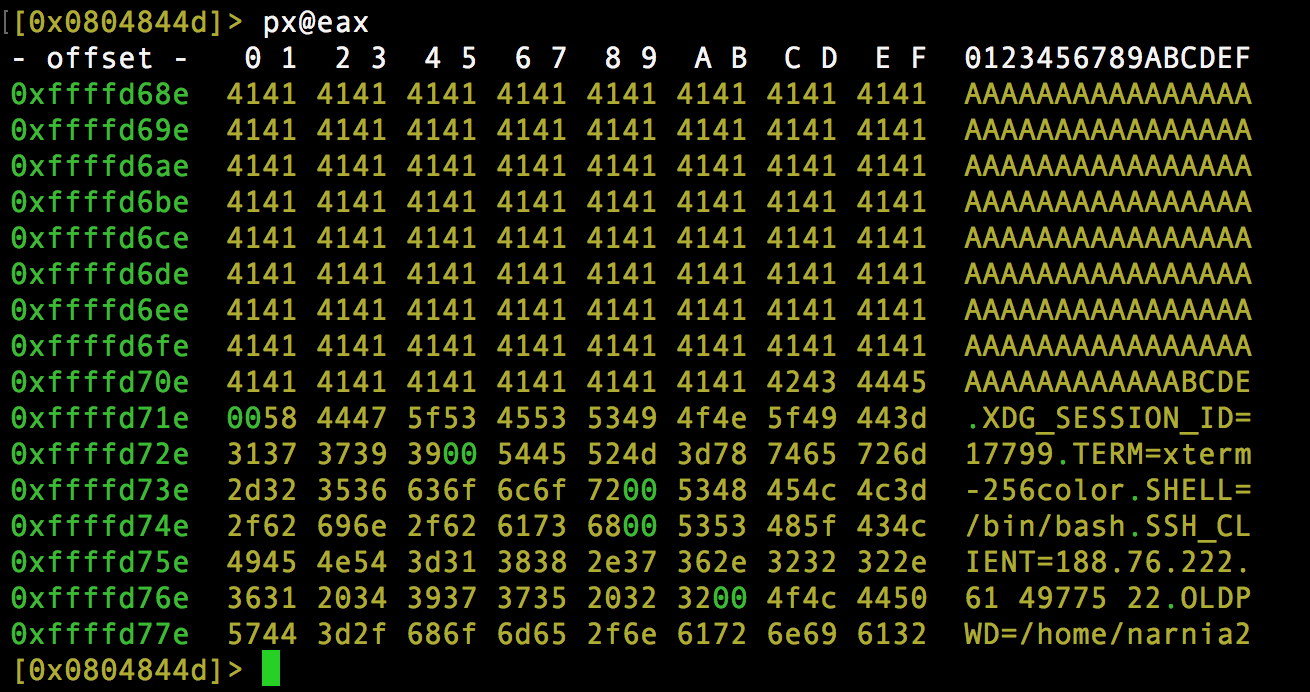This screenshot has width=1310, height=692.
Task: Click the ASCII text .XDG_SESSION_ID=
Action: coord(1107,418)
